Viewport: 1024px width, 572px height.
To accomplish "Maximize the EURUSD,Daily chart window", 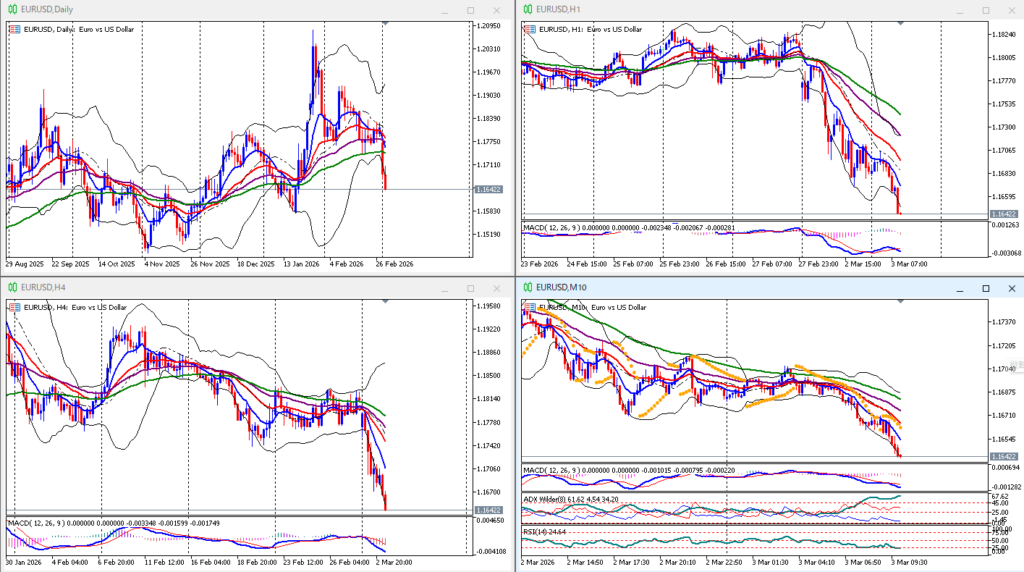I will tap(471, 10).
